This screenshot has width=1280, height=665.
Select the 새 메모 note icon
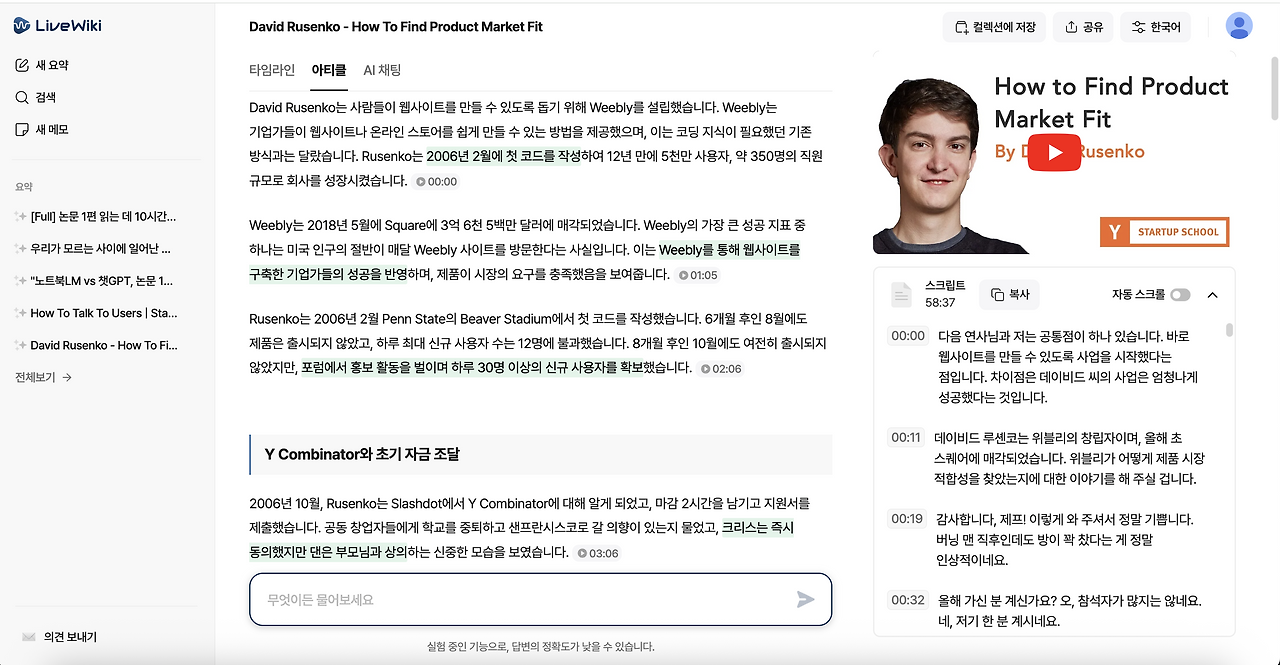tap(24, 128)
